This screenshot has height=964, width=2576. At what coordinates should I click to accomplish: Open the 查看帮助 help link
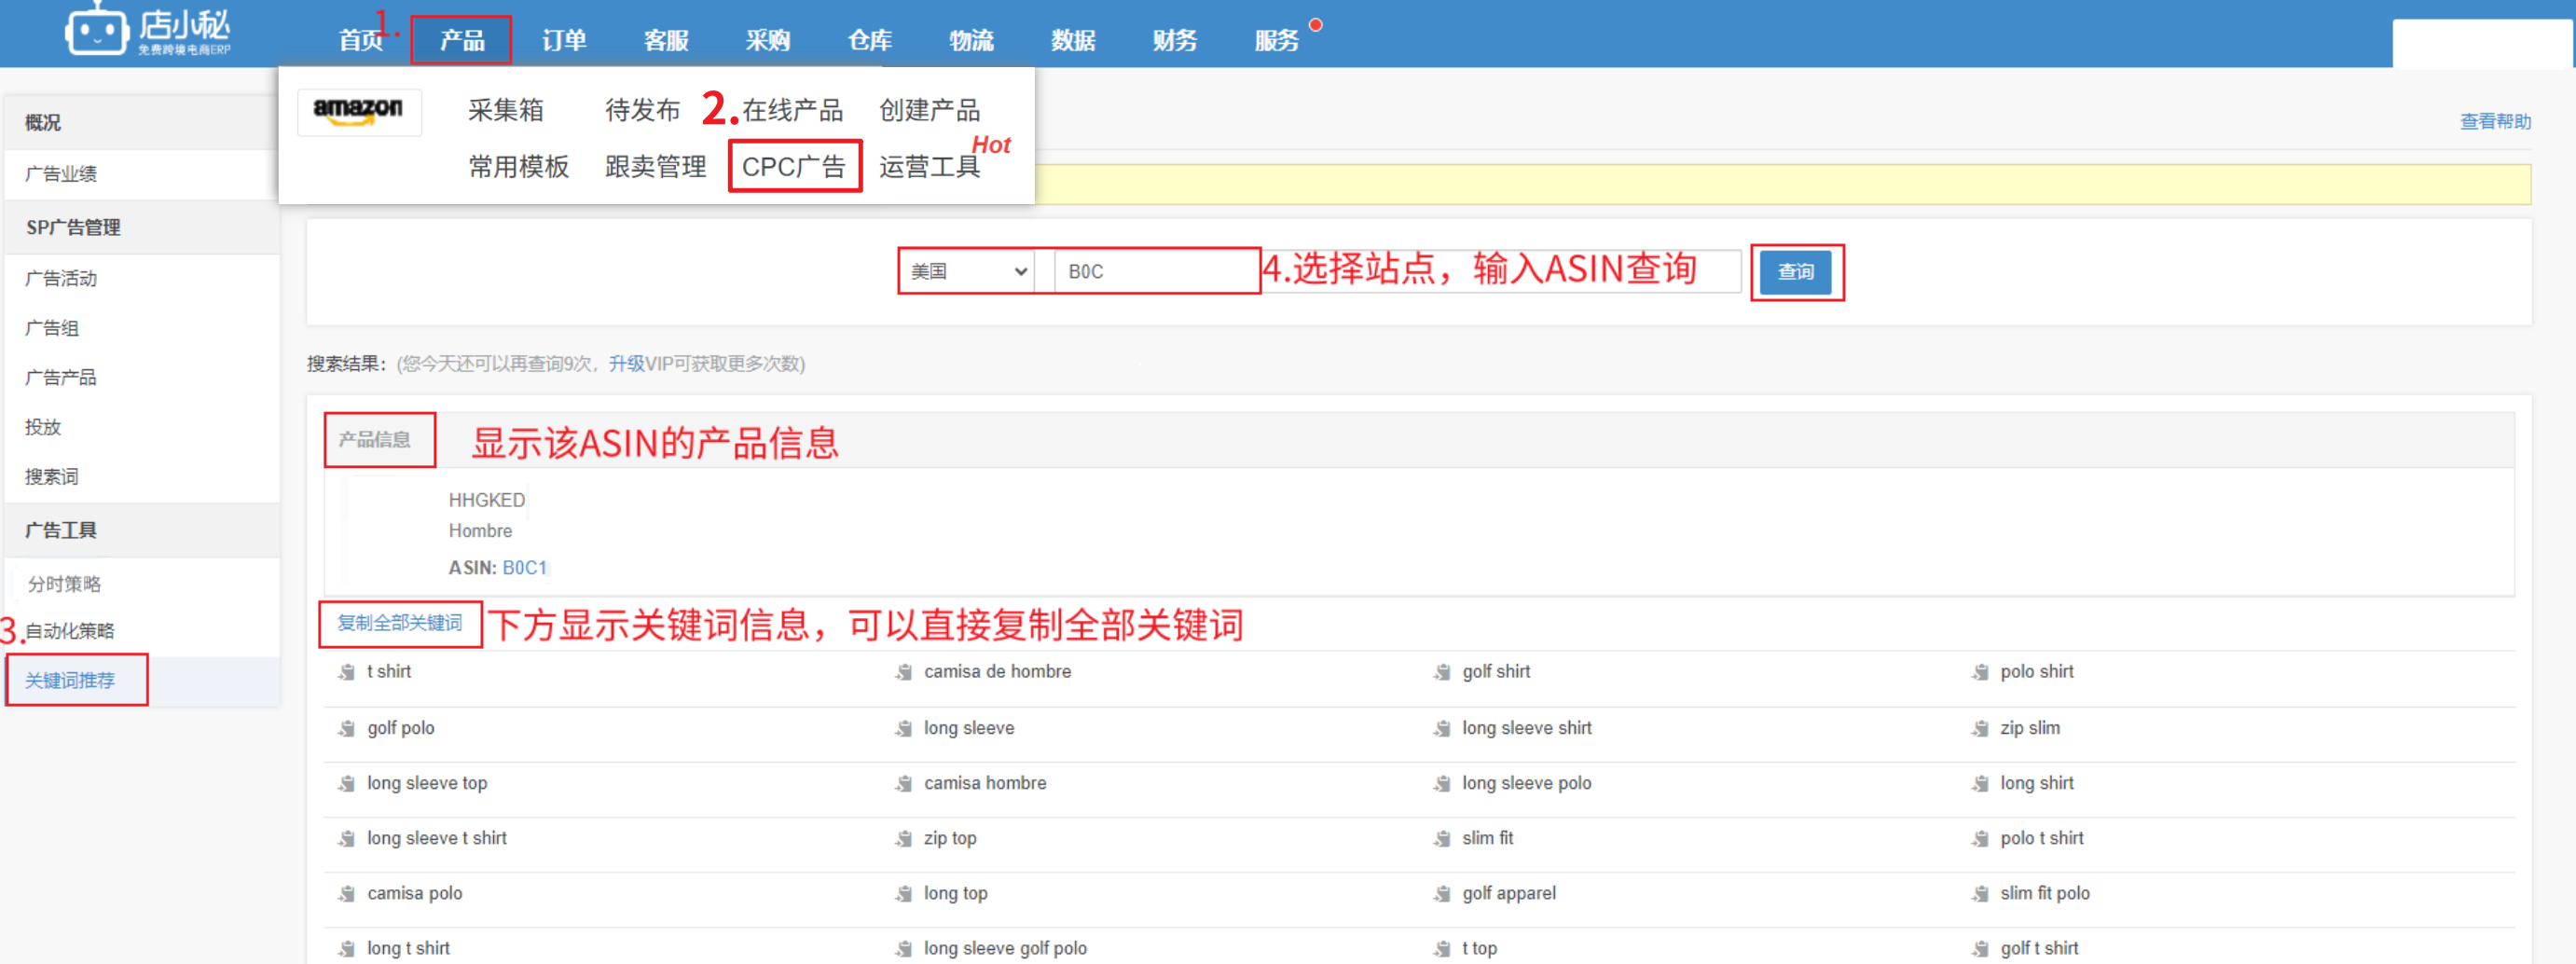point(2494,121)
